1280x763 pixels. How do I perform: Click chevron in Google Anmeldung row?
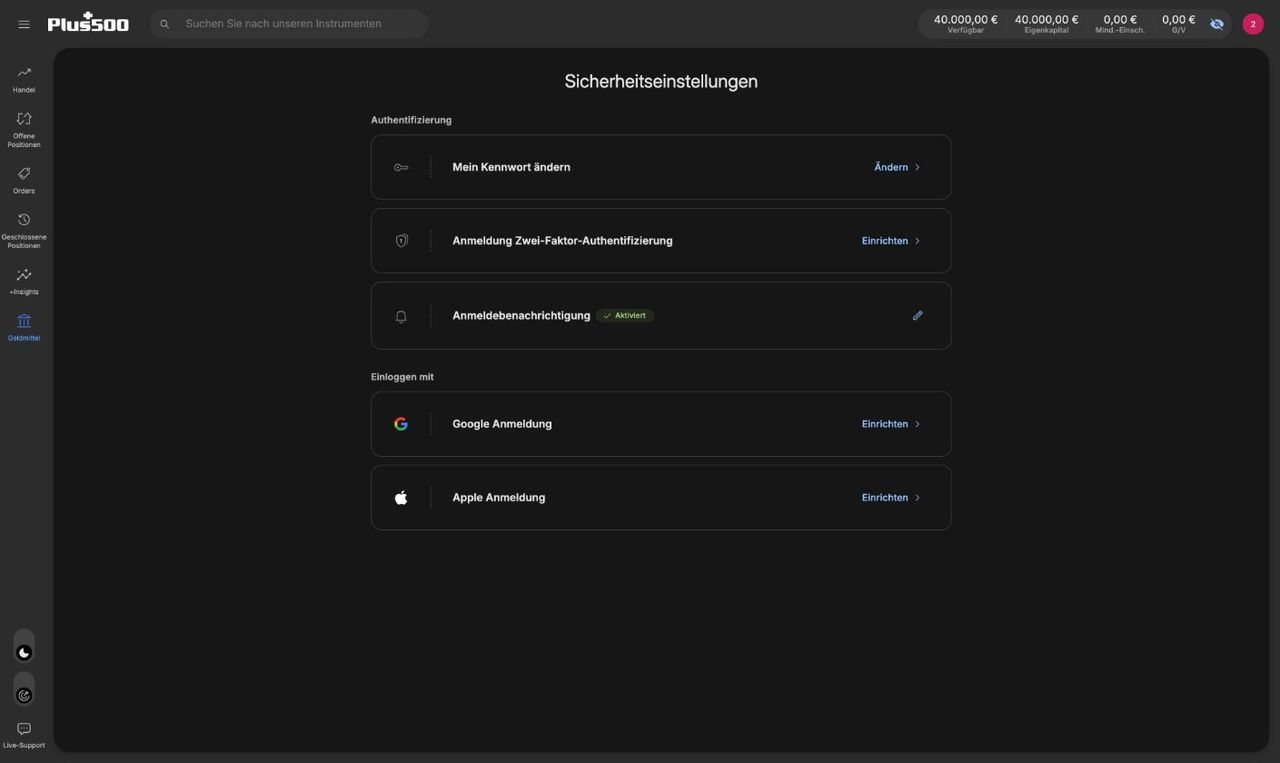[917, 424]
